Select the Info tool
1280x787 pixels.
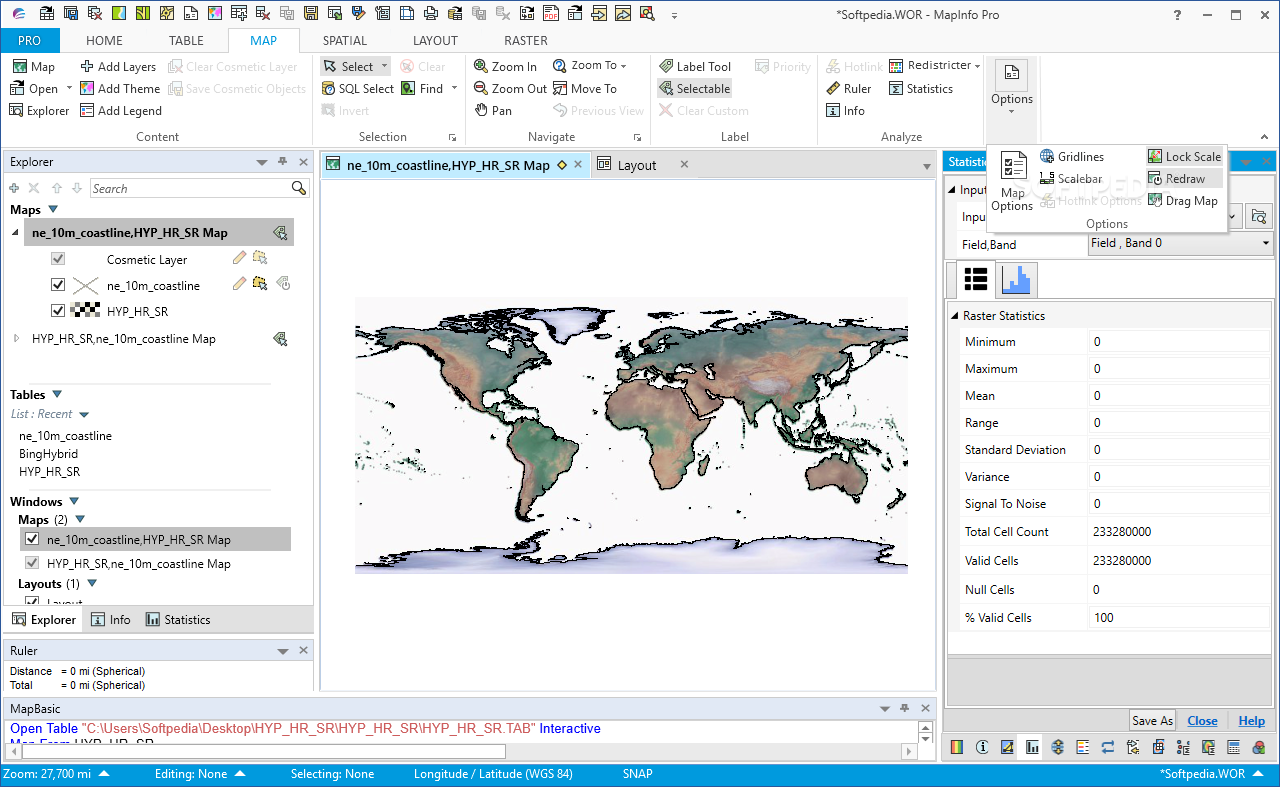(845, 111)
